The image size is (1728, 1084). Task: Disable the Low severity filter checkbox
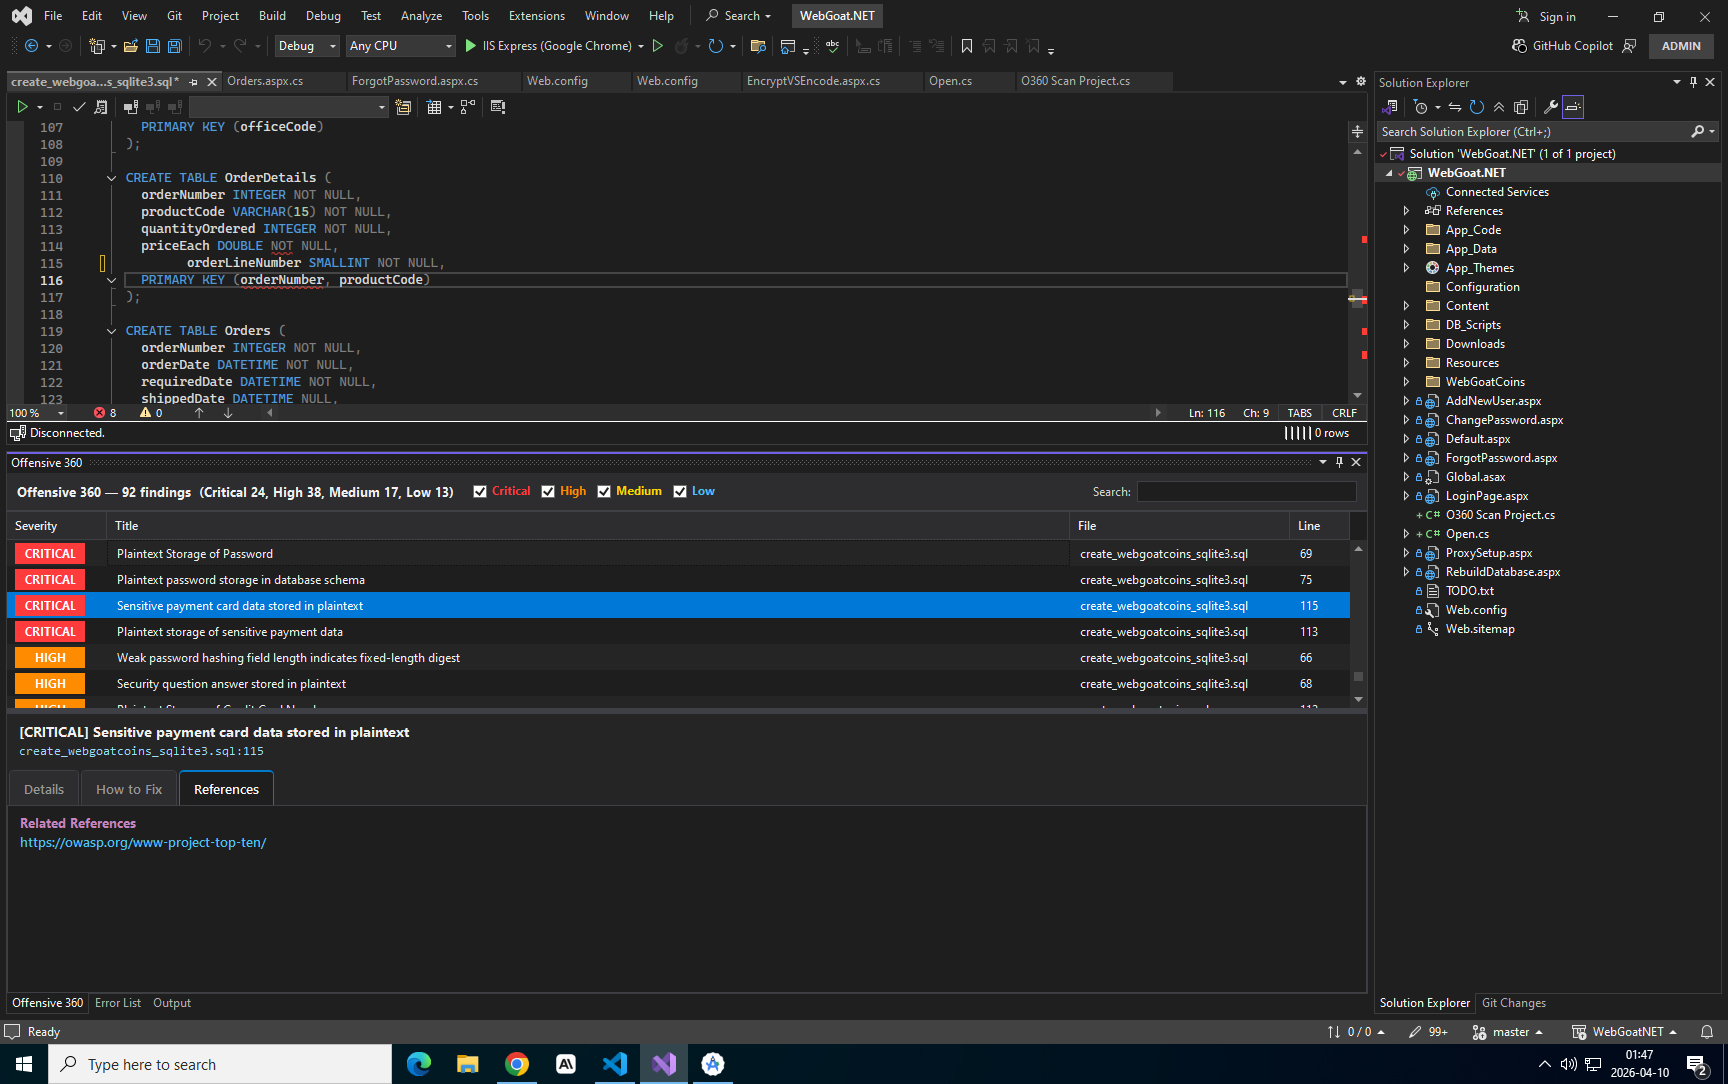tap(680, 492)
